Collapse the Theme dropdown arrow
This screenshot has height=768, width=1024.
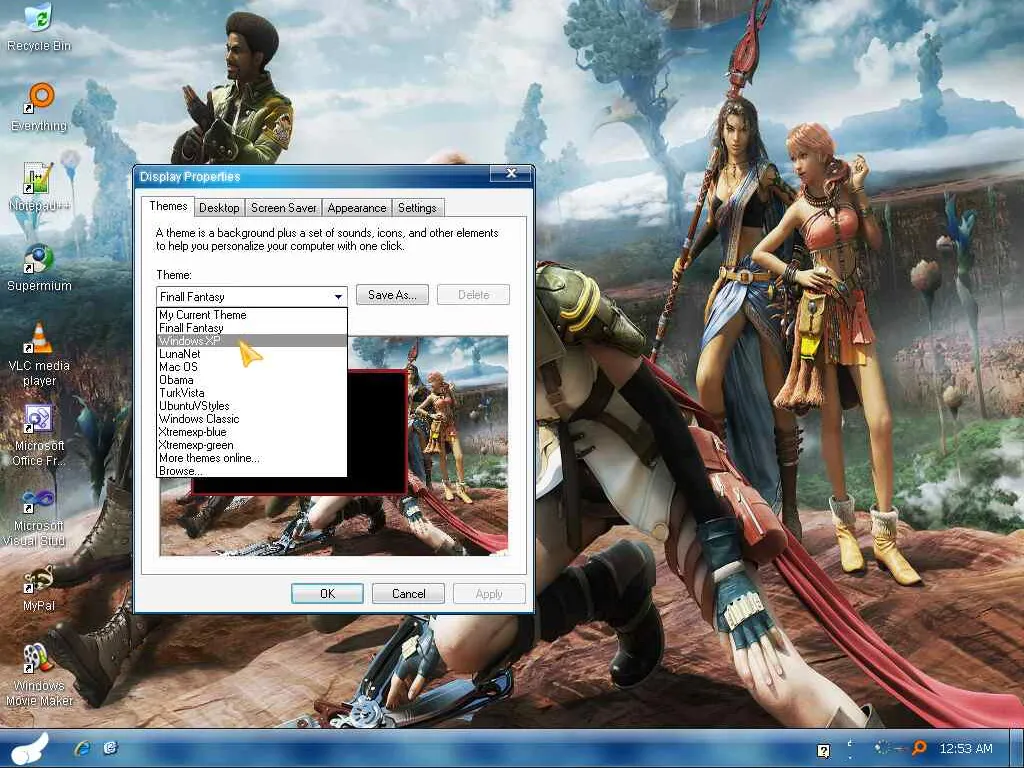coord(338,296)
